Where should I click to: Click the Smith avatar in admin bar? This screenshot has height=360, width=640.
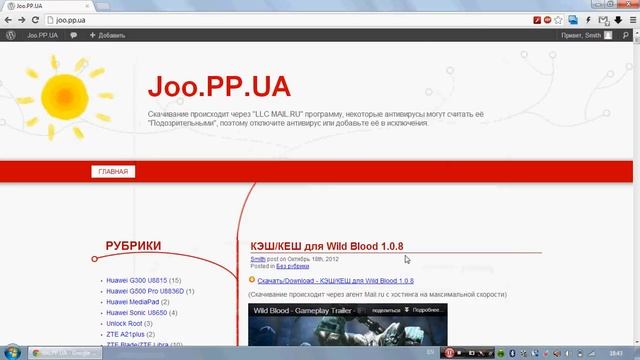(x=608, y=36)
